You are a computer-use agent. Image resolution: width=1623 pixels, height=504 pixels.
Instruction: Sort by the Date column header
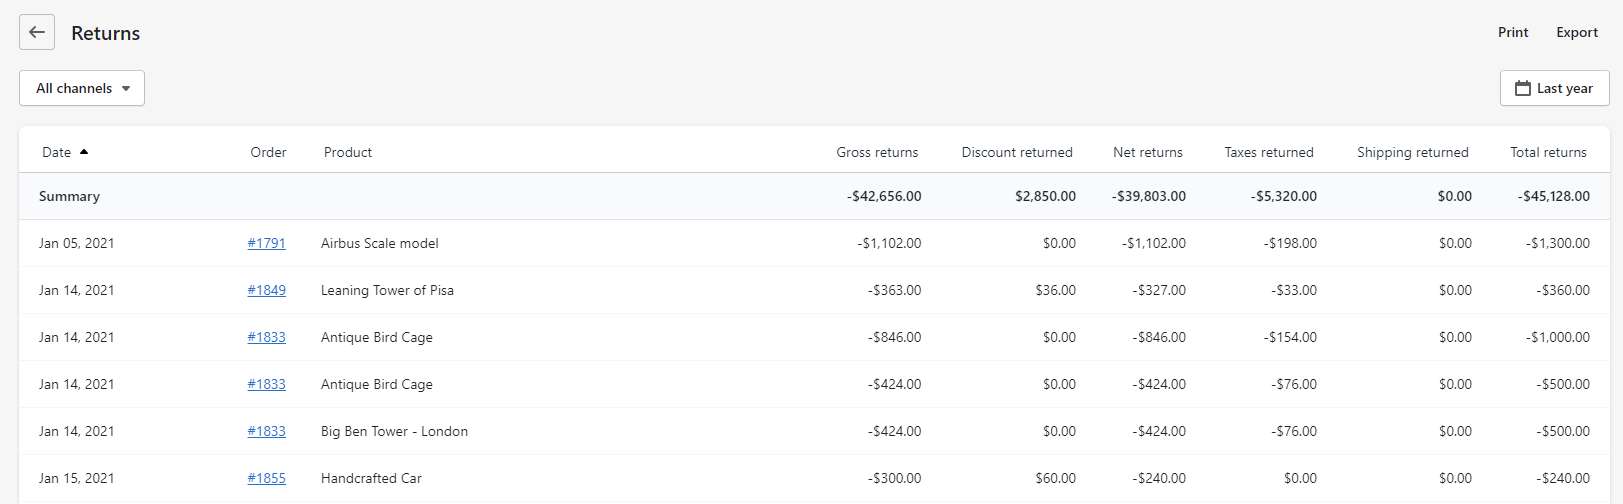tap(56, 152)
